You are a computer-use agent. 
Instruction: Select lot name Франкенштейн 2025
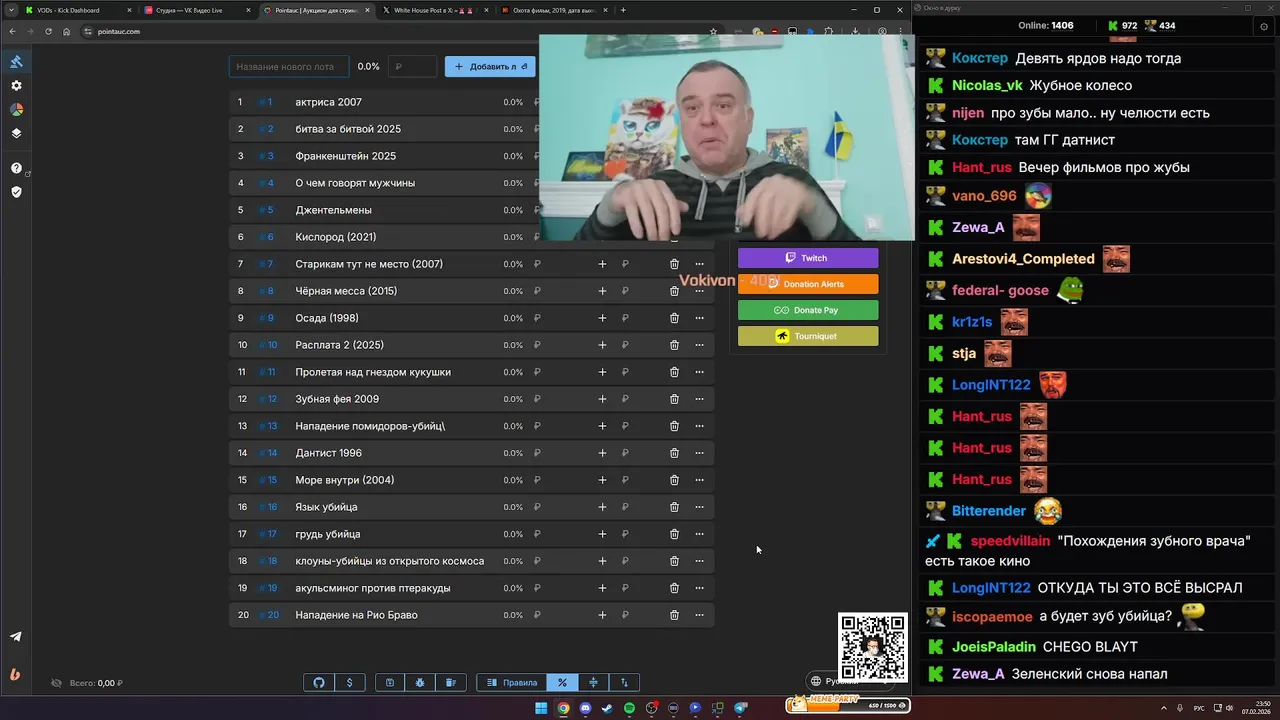[x=345, y=156]
